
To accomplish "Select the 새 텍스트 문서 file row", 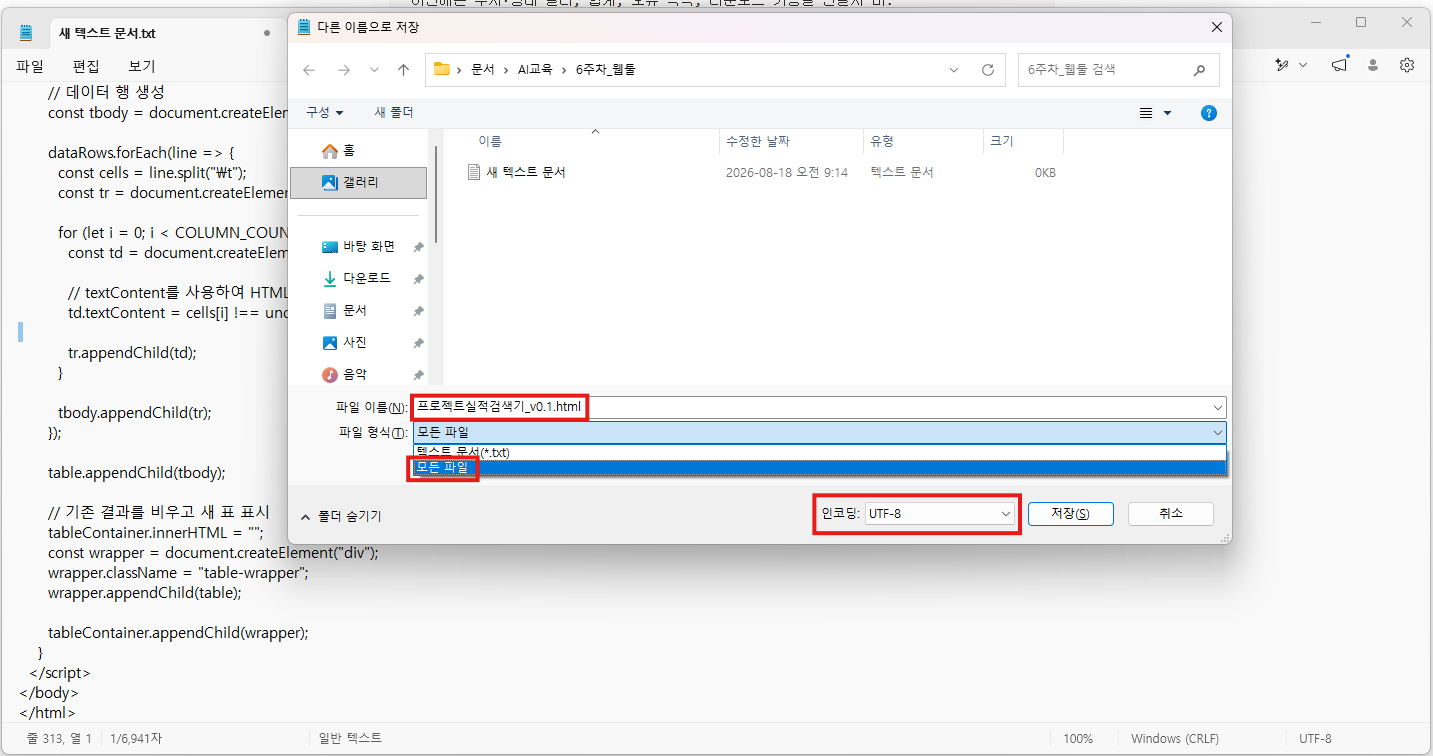I will (x=761, y=173).
